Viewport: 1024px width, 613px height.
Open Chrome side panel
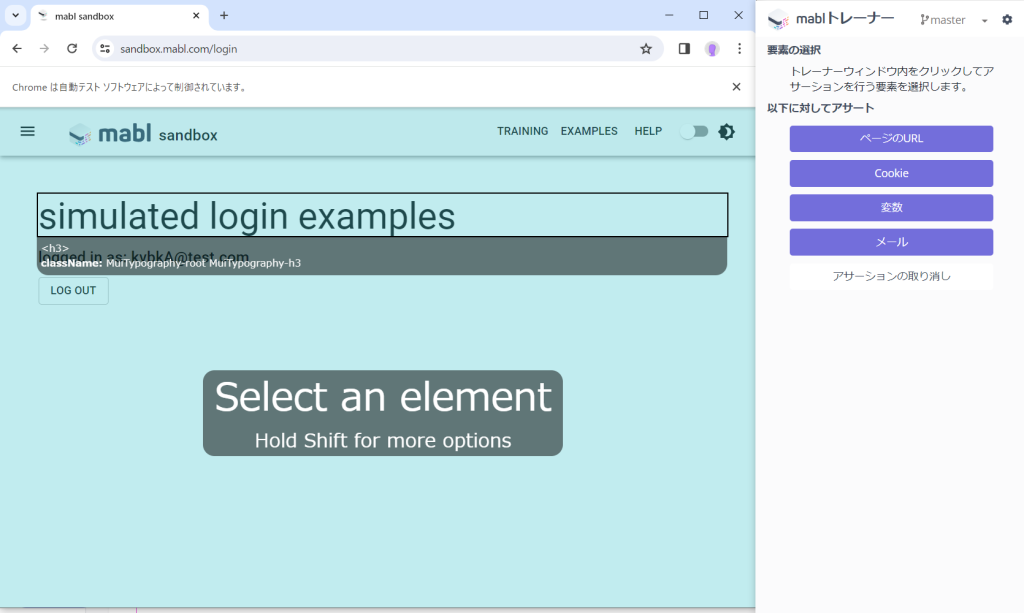(684, 49)
